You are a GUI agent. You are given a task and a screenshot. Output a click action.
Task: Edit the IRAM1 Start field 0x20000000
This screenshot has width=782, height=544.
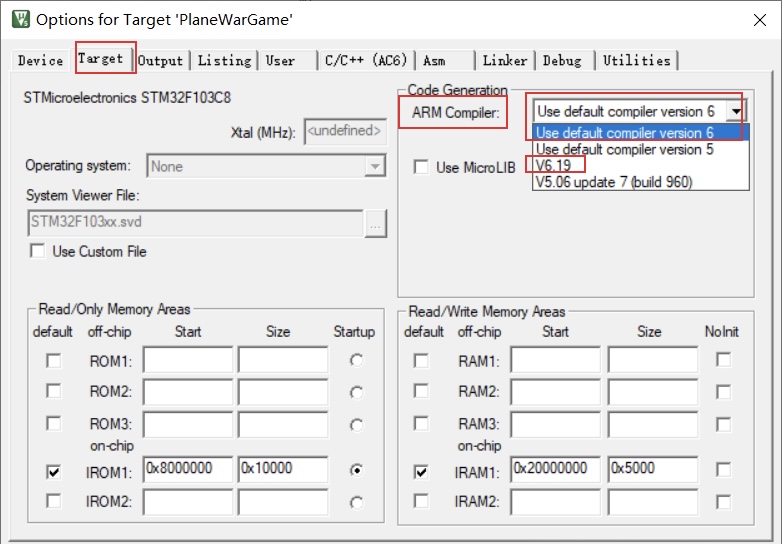(556, 469)
